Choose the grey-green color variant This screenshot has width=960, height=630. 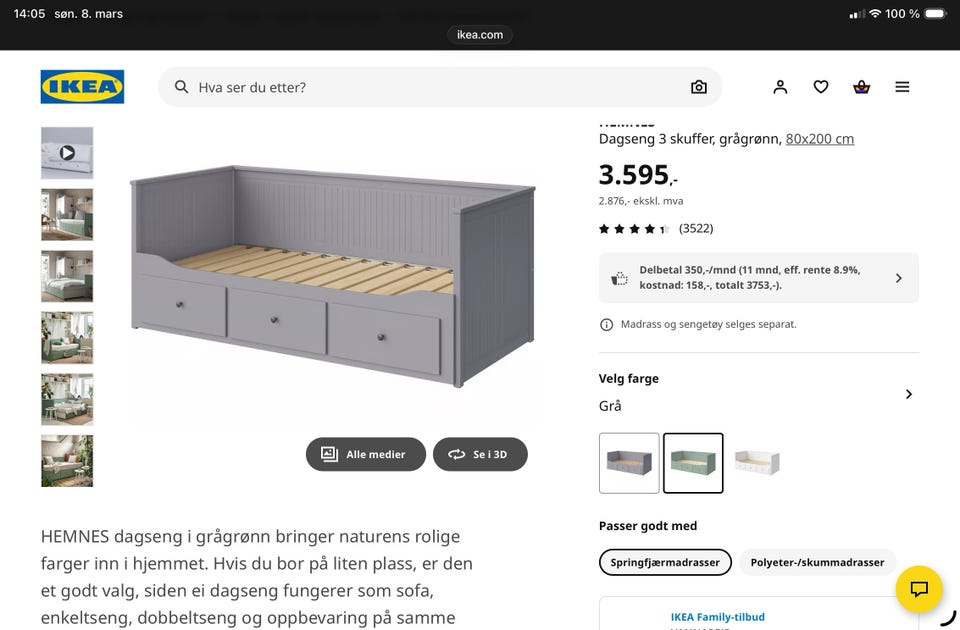coord(693,463)
